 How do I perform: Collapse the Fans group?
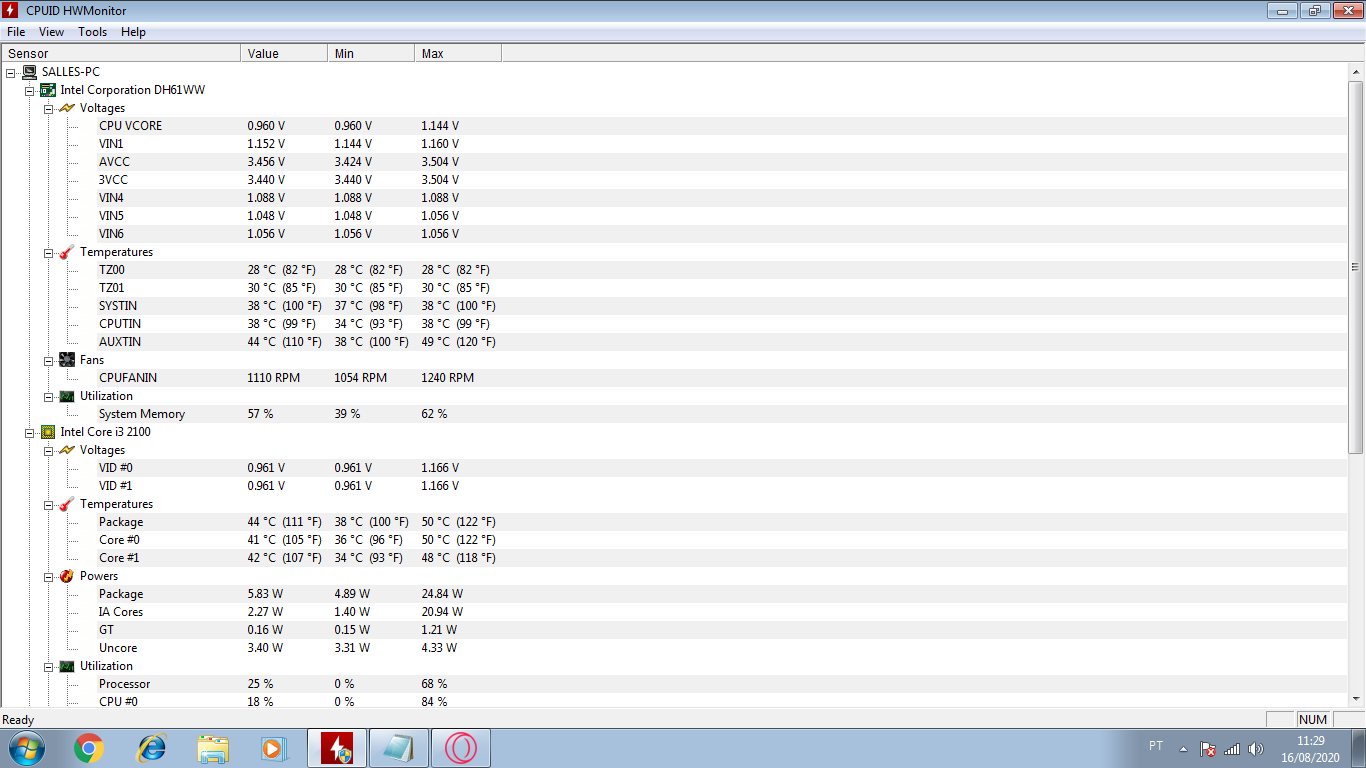point(49,360)
